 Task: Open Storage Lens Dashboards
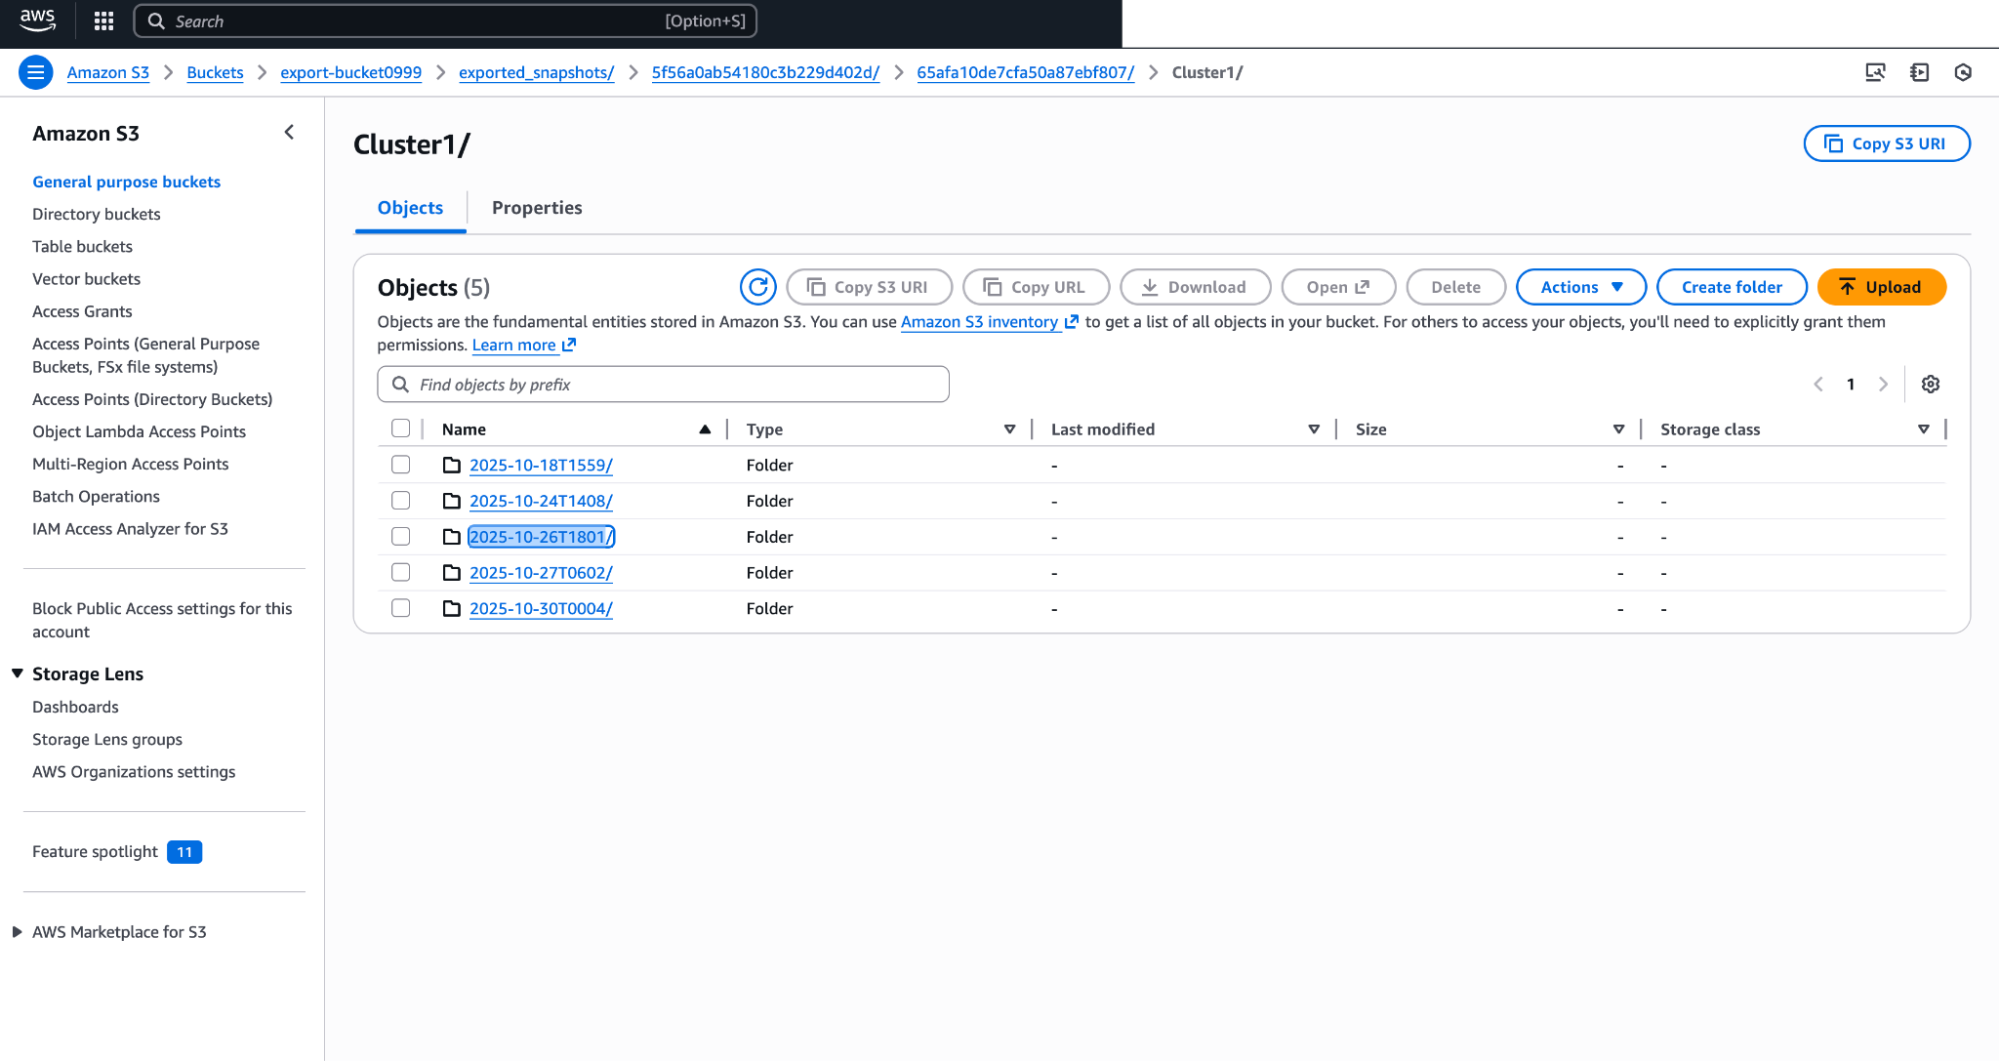pos(75,707)
